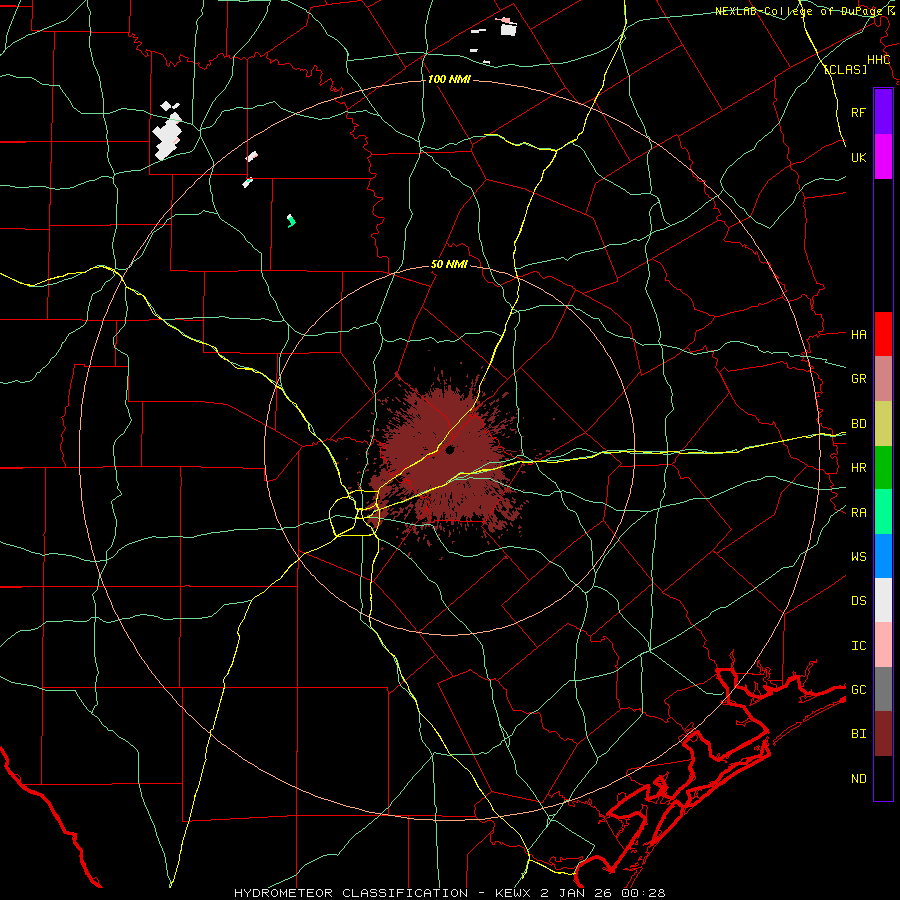Image resolution: width=900 pixels, height=900 pixels.
Task: Select the GC legend label
Action: (859, 690)
